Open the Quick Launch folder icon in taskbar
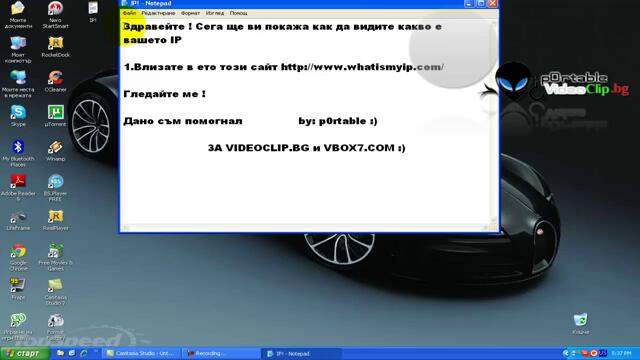Viewport: 640px width, 360px height. coord(60,353)
